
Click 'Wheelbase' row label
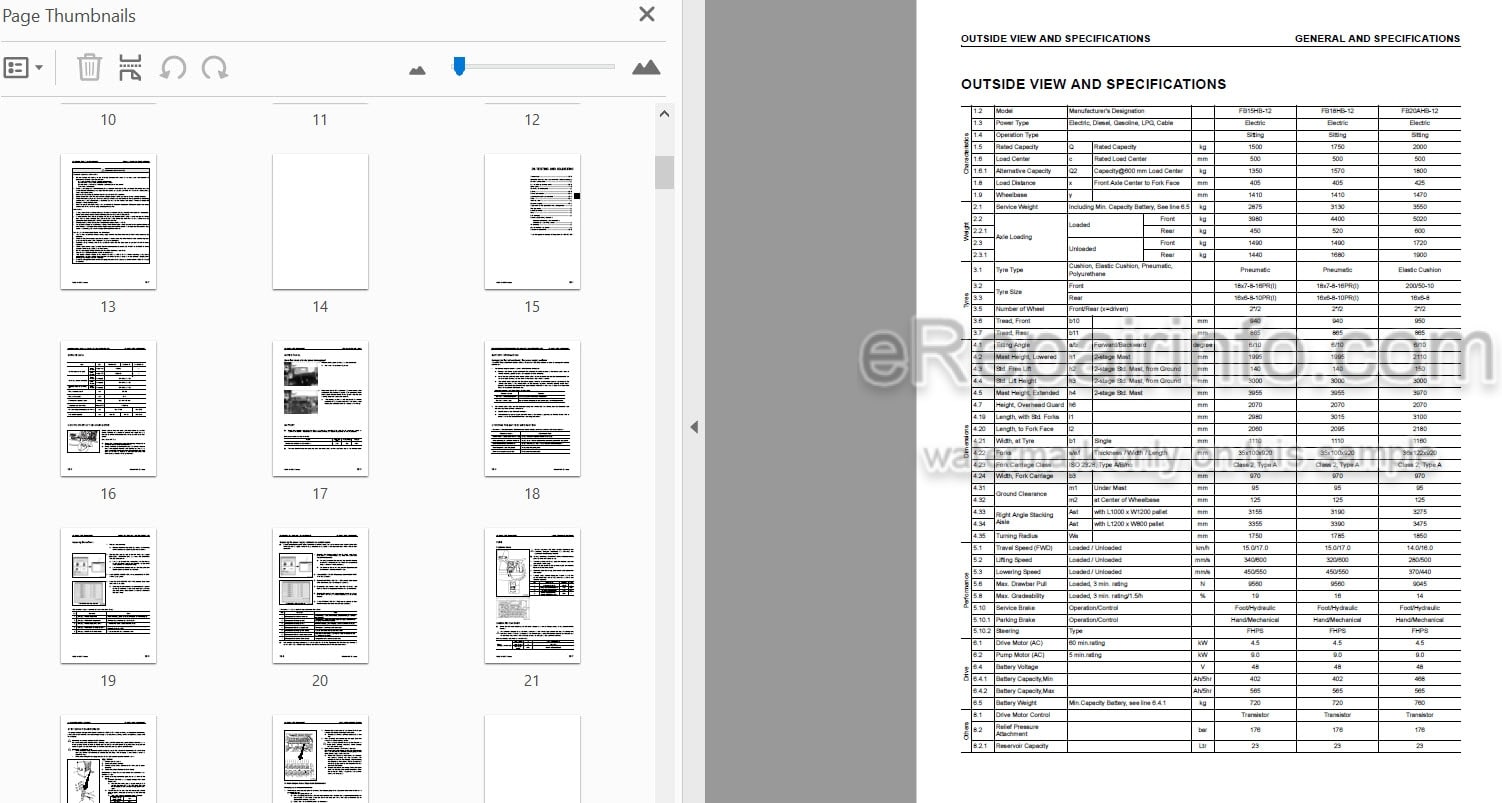tap(1012, 195)
